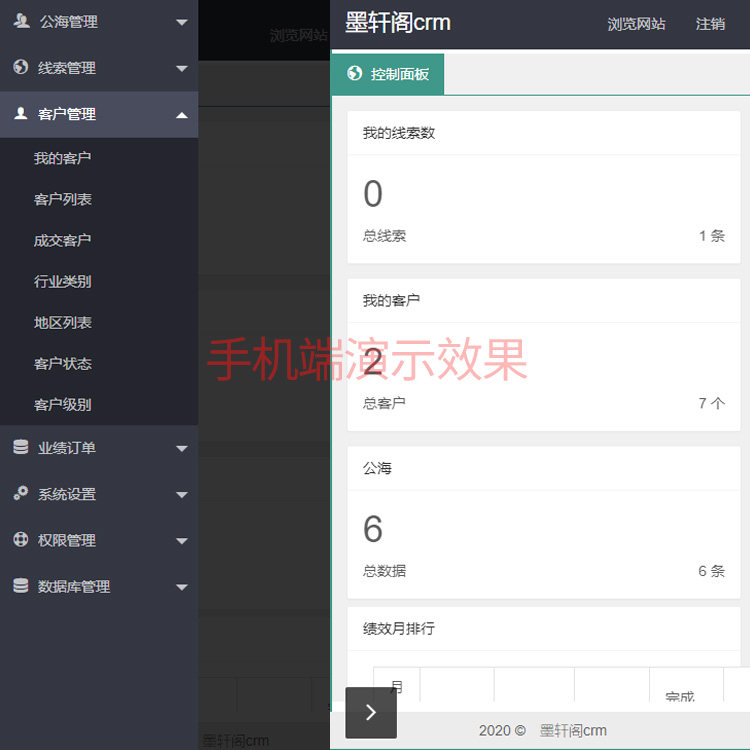
Task: Click the 公海管理 user icon
Action: pyautogui.click(x=21, y=21)
